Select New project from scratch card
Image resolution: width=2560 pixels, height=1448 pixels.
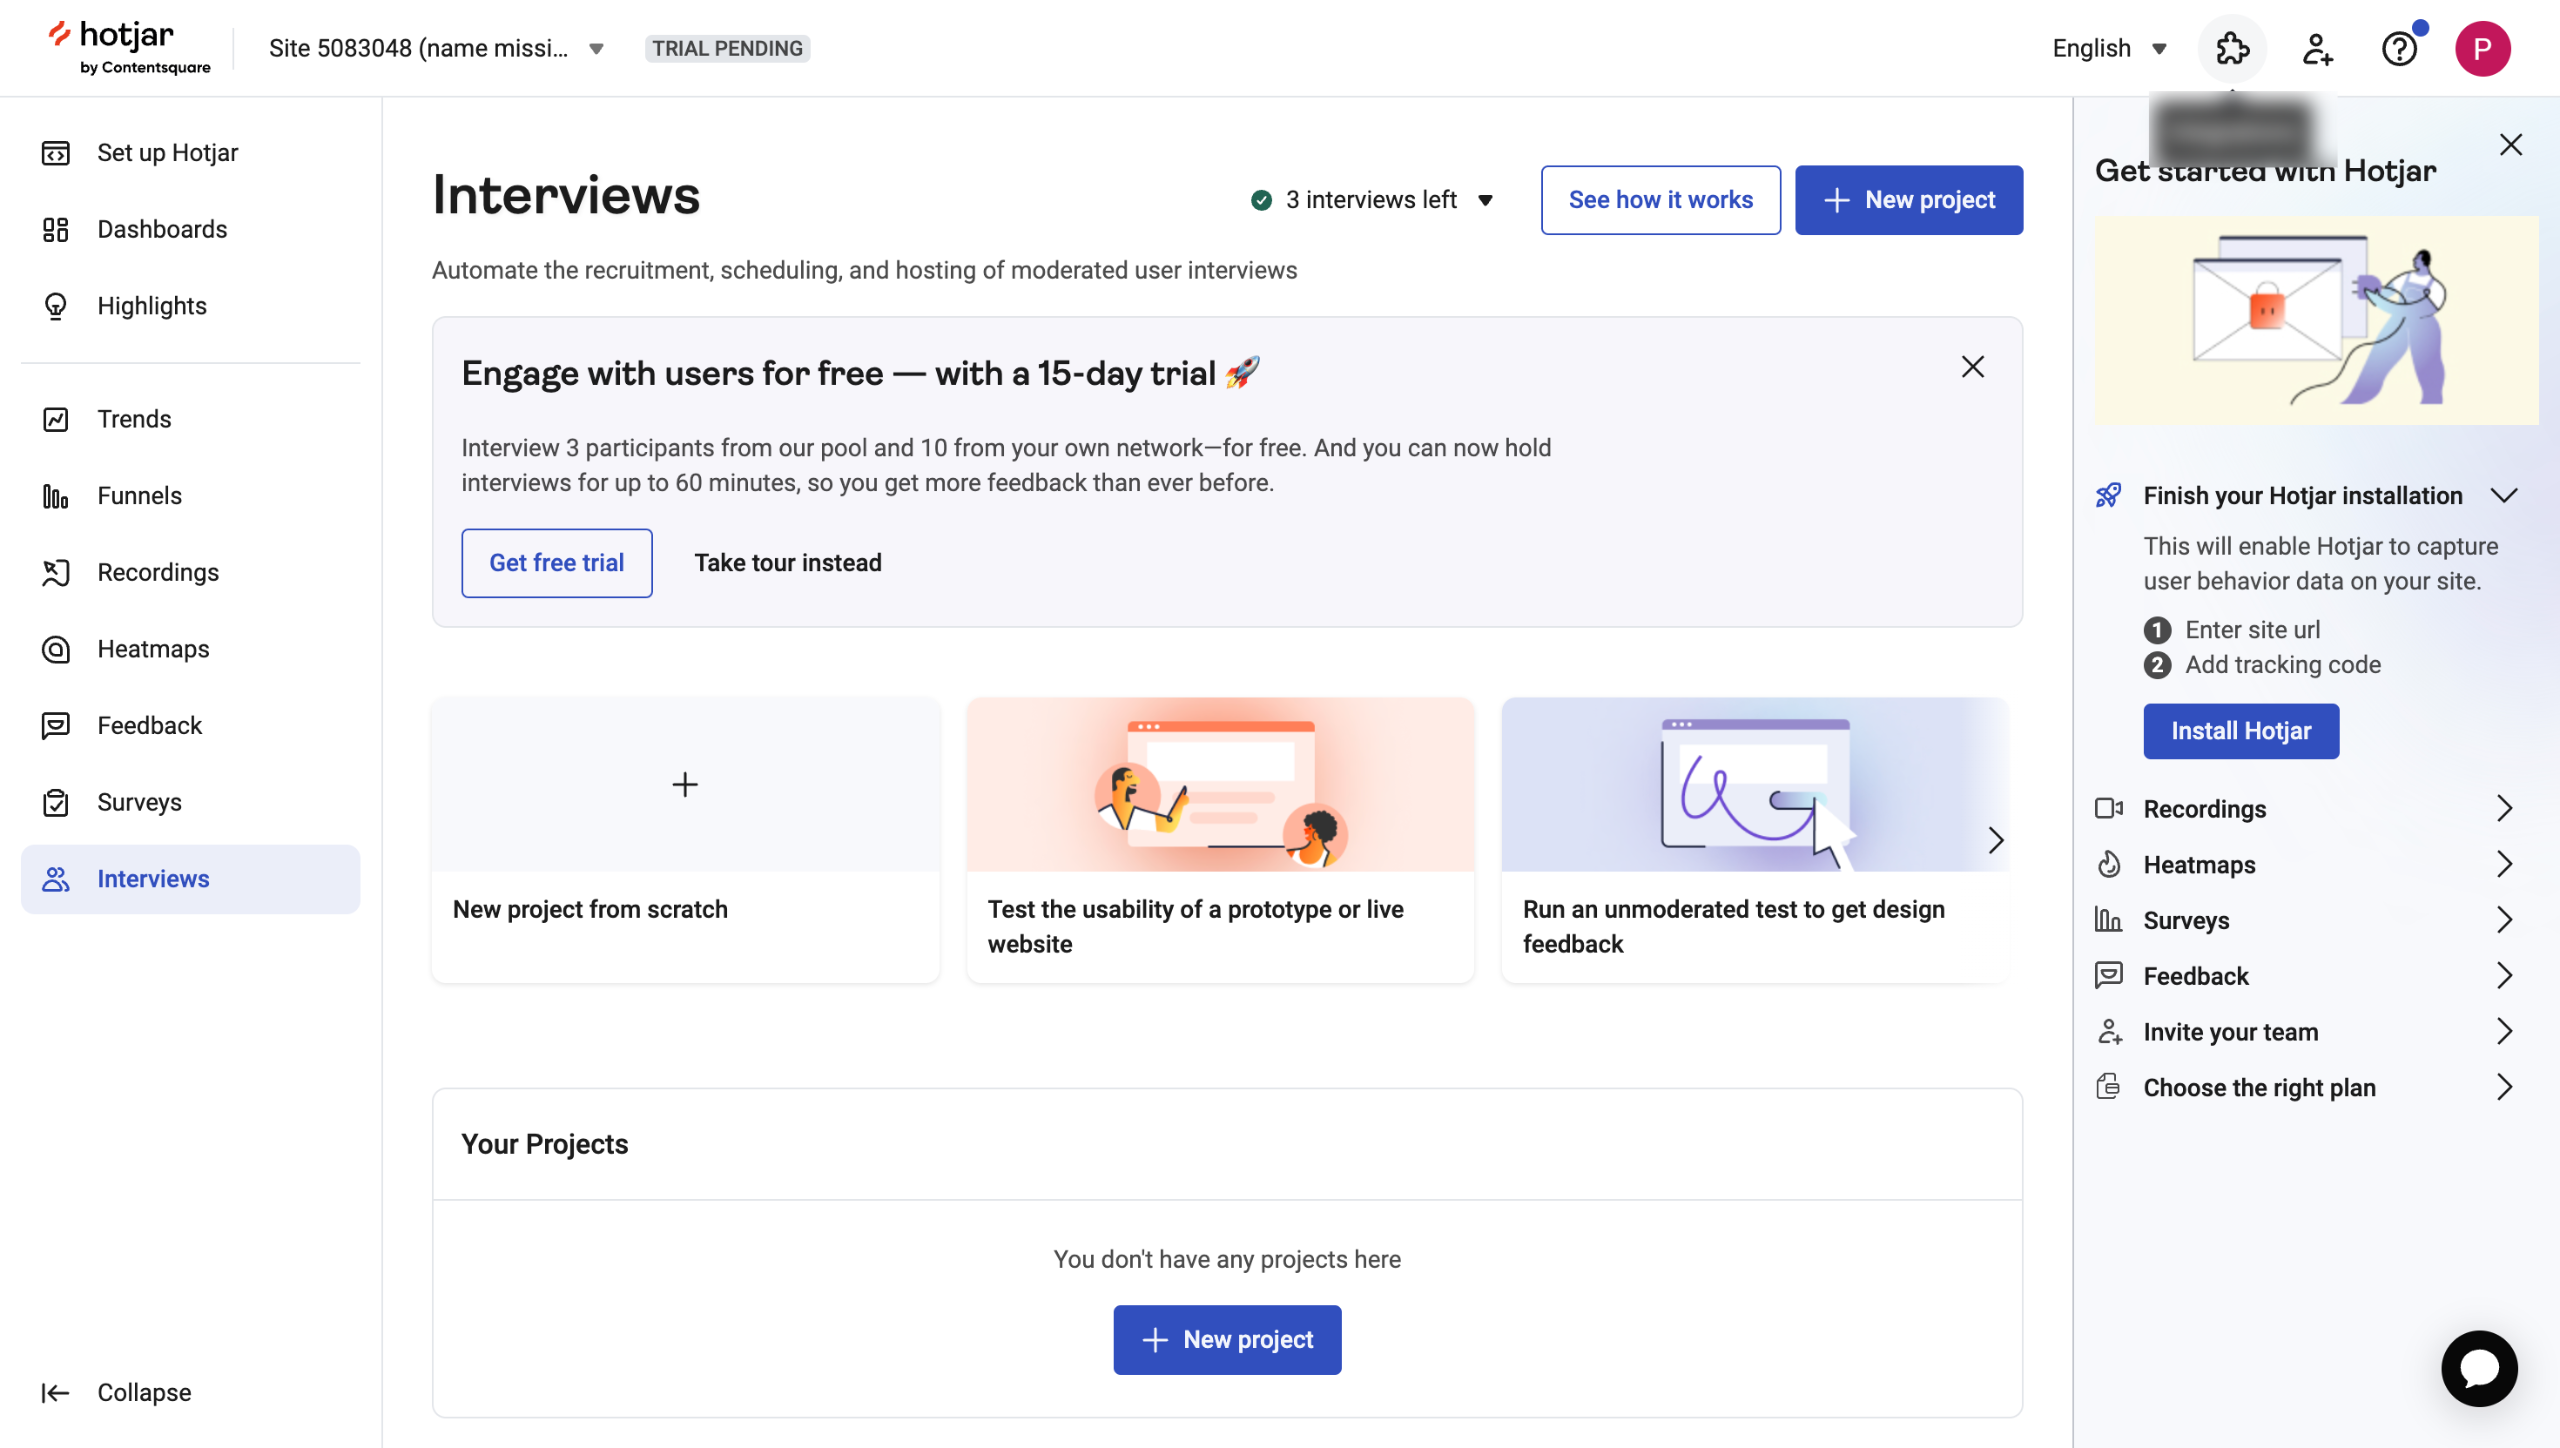[685, 838]
